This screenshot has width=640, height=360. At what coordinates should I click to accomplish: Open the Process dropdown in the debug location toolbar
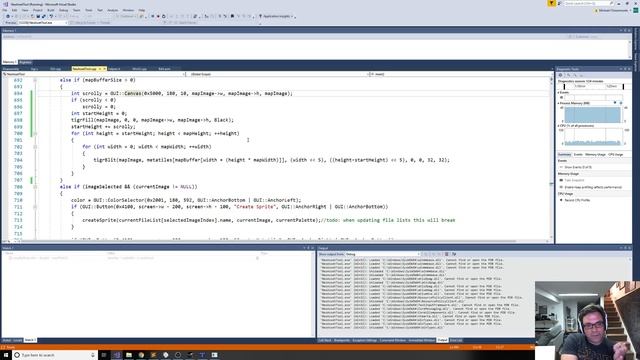coord(42,23)
